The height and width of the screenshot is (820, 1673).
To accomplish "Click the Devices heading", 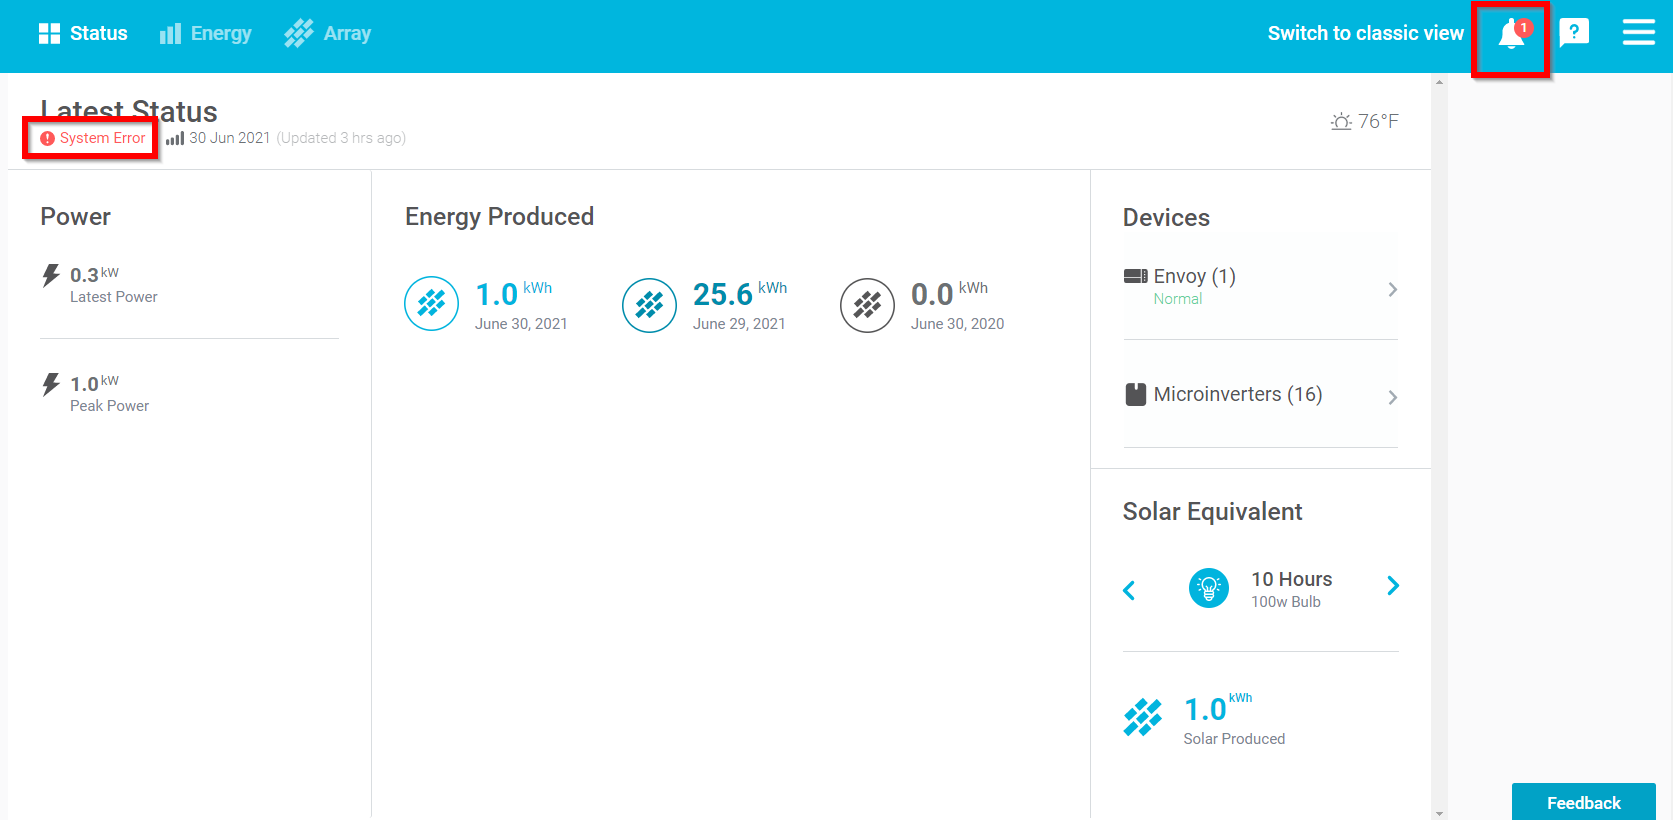I will pyautogui.click(x=1166, y=218).
